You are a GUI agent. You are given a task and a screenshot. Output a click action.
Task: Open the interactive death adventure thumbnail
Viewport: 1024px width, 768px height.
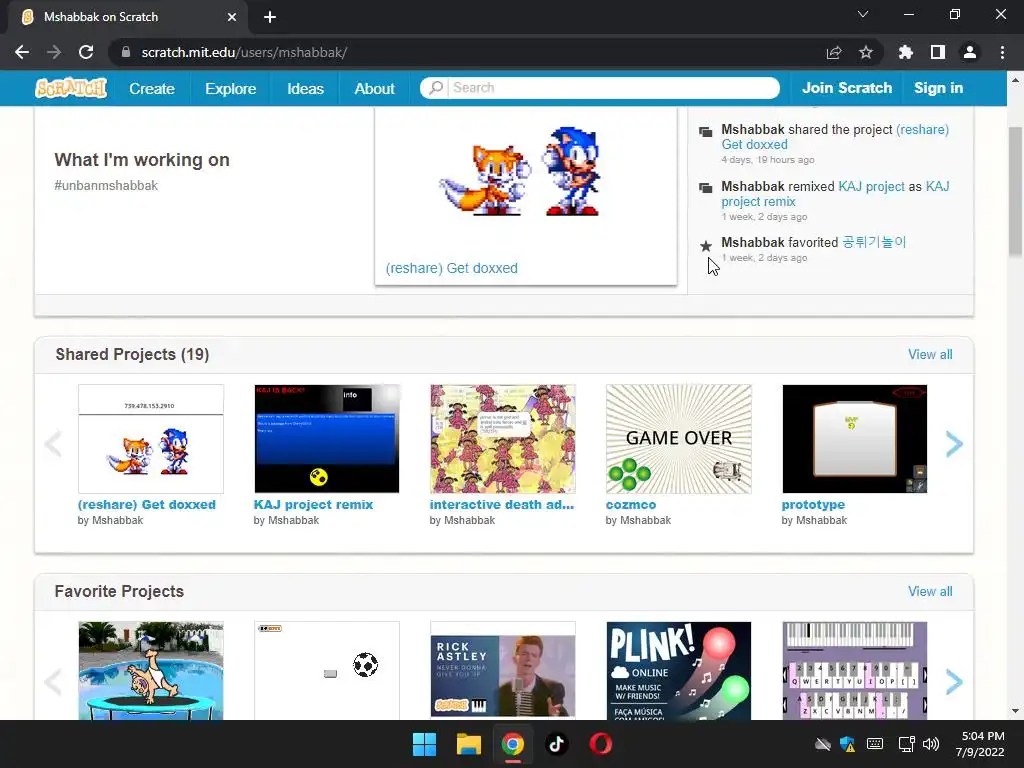click(503, 439)
